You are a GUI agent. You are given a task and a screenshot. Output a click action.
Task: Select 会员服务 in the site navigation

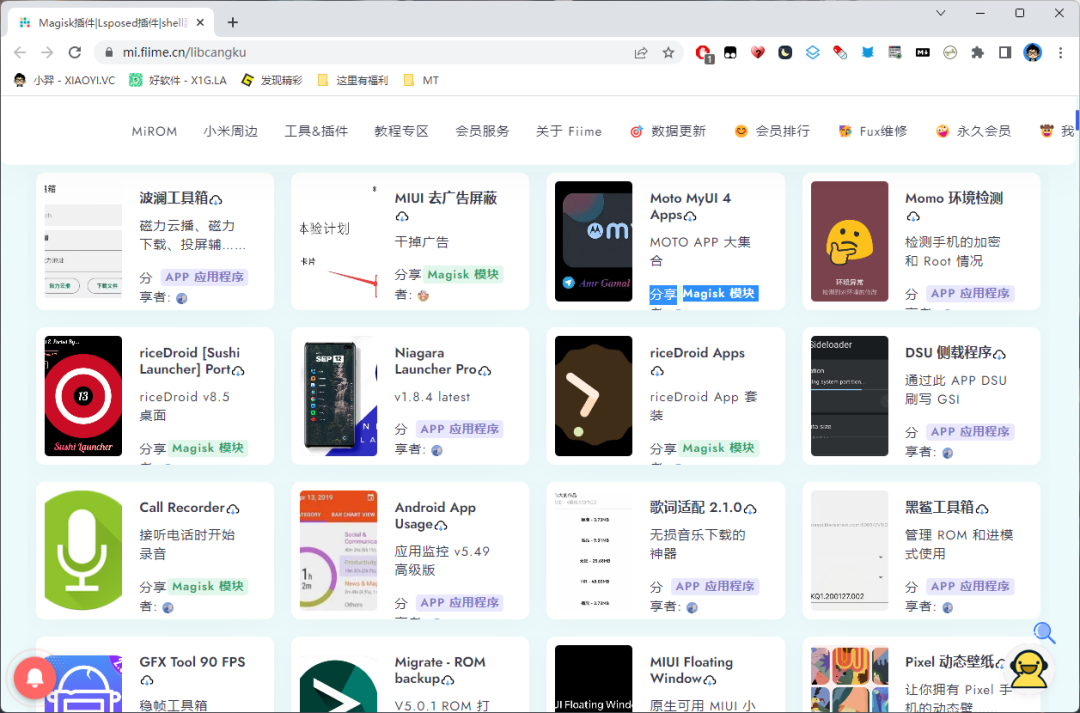pos(482,131)
